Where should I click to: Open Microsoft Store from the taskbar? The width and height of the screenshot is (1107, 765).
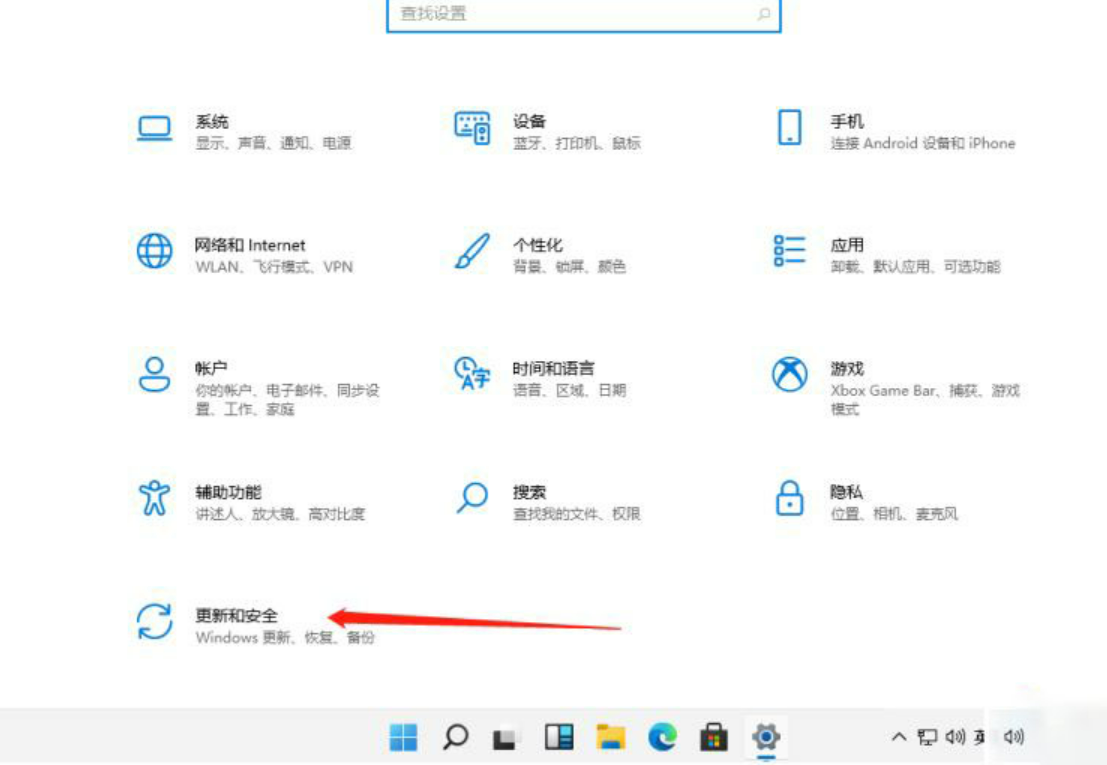click(714, 738)
